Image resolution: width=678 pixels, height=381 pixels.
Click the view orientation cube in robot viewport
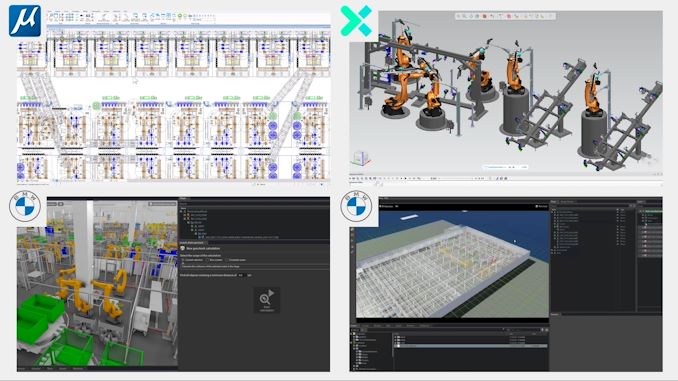pos(360,158)
